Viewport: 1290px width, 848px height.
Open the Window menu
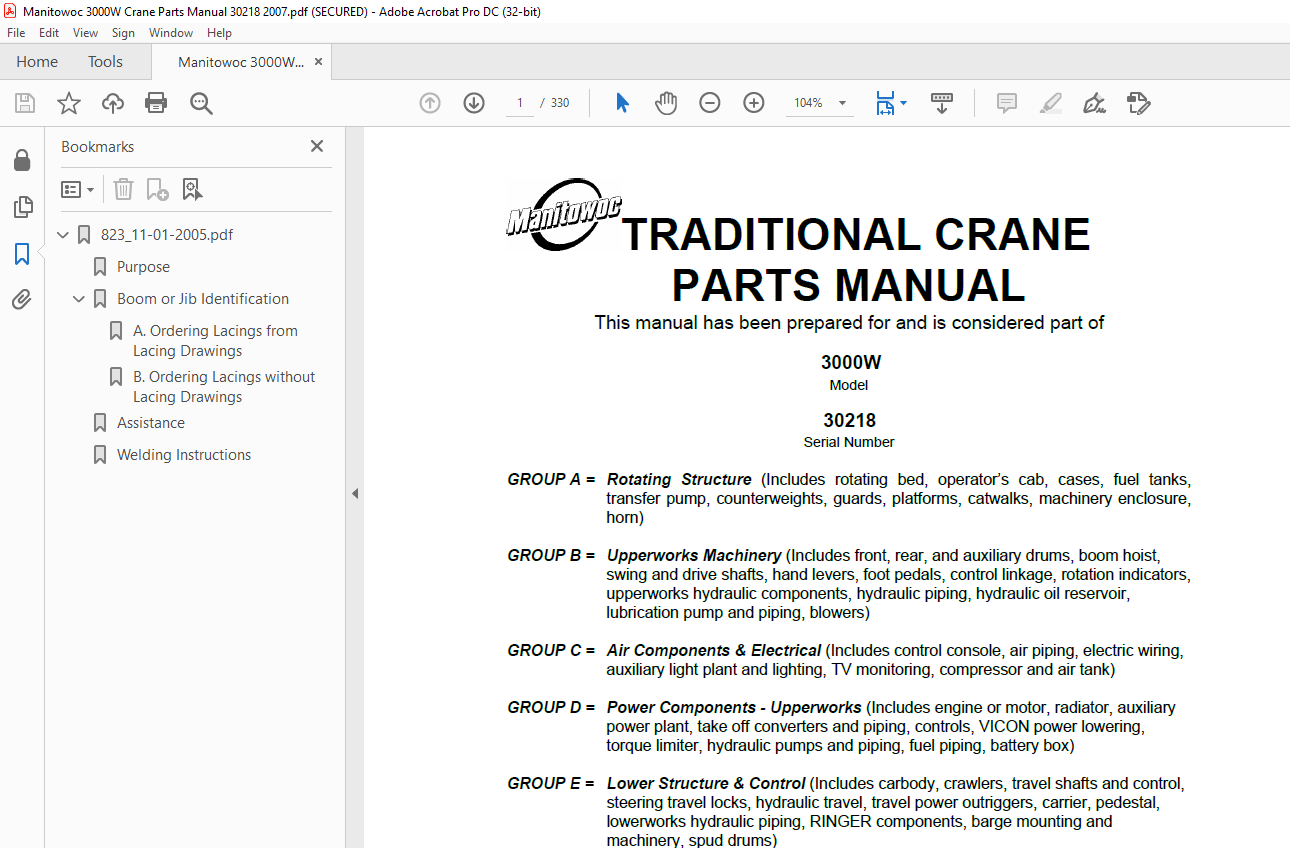click(x=171, y=33)
